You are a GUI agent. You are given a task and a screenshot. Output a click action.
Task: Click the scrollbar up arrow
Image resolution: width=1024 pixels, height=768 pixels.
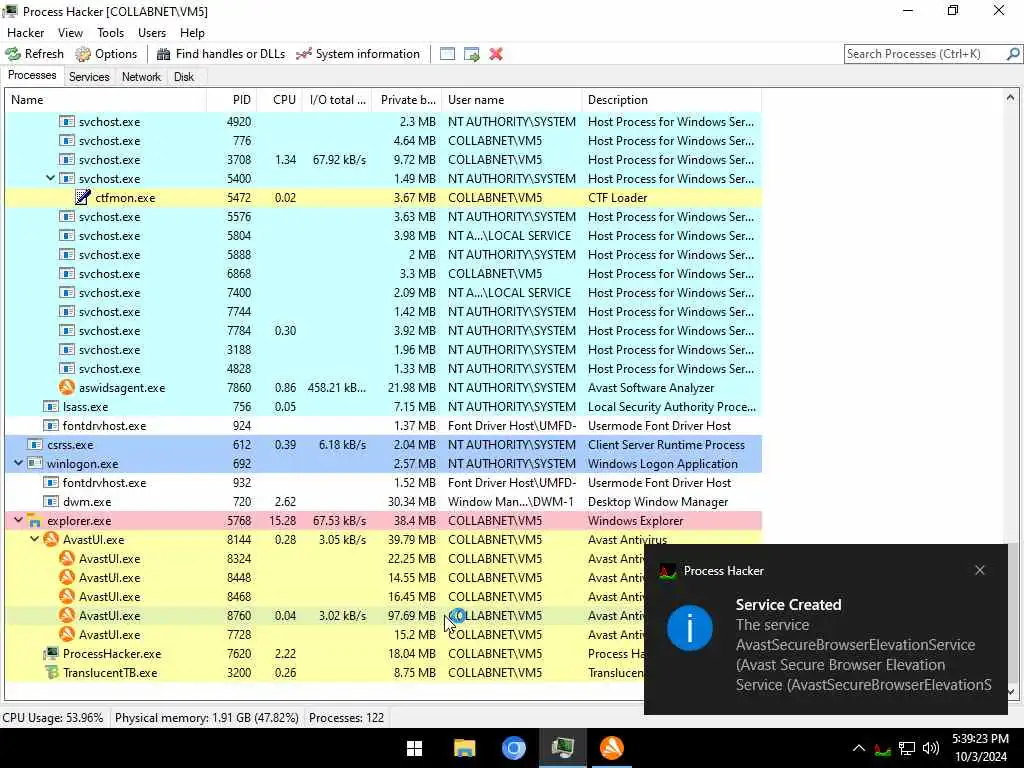[1010, 98]
